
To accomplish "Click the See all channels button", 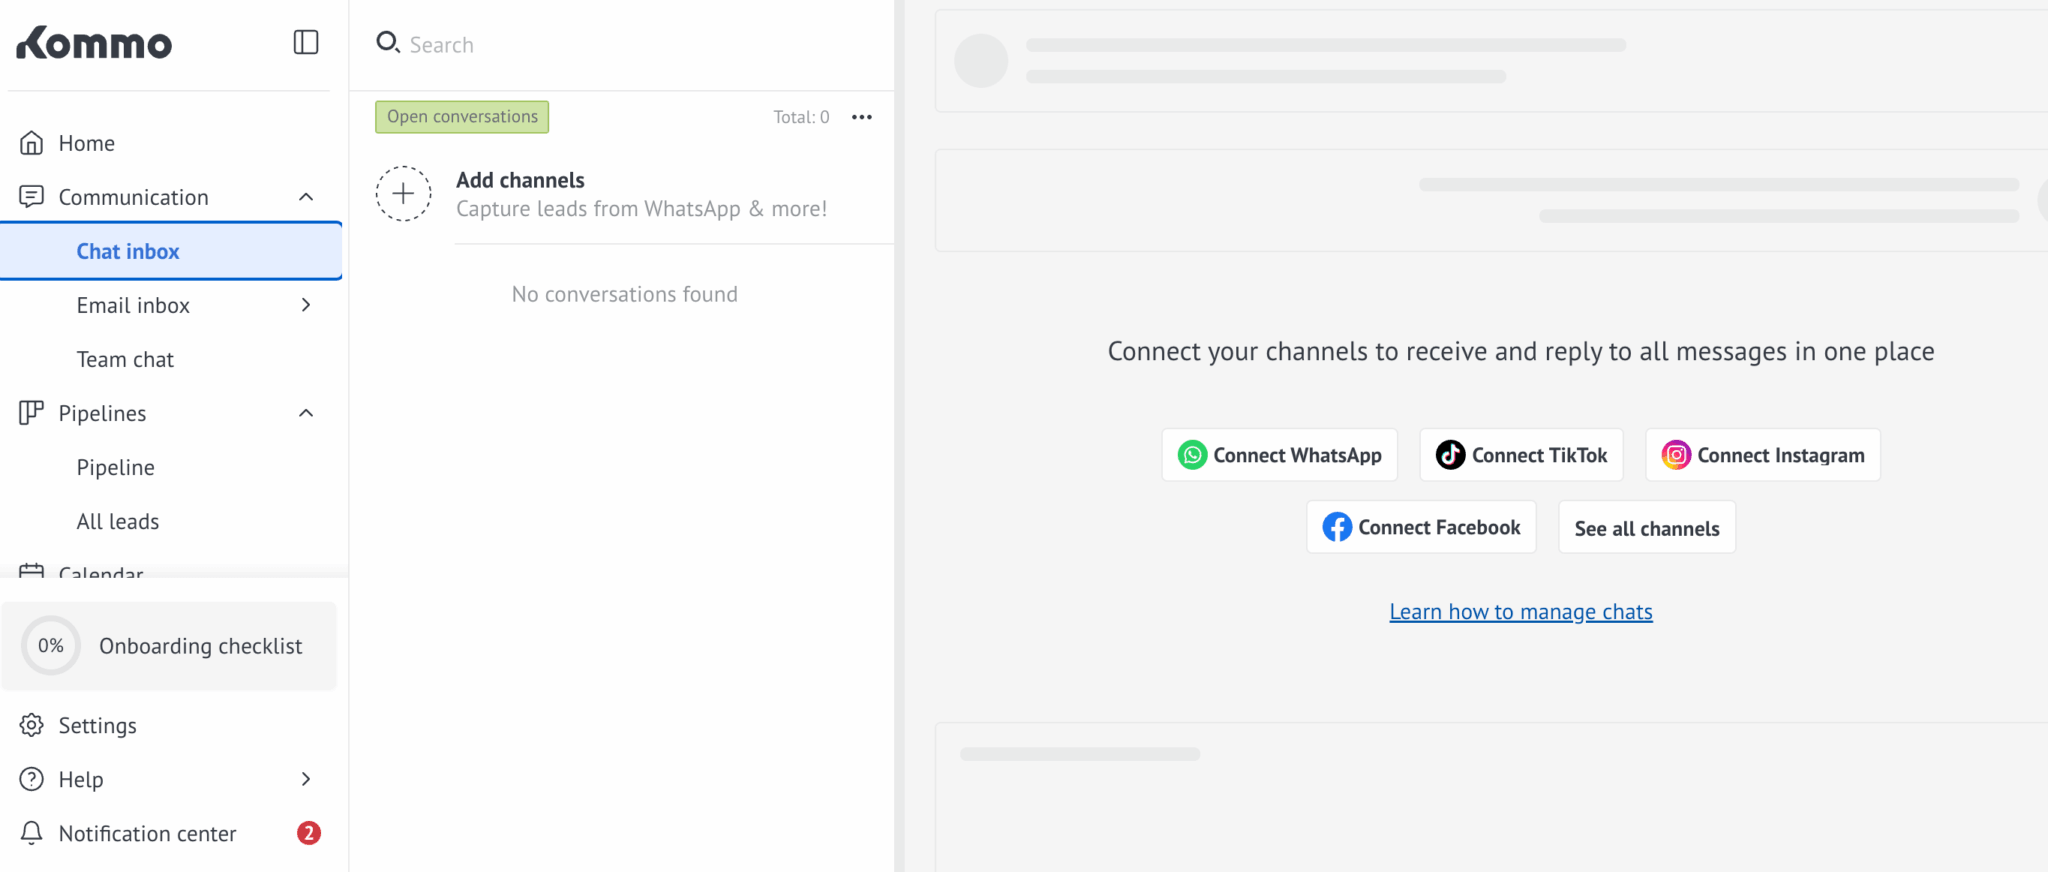I will 1647,527.
